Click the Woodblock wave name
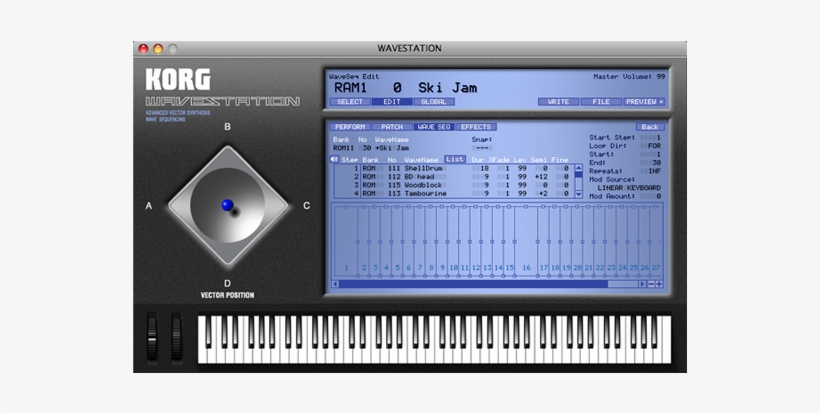The image size is (820, 413). click(x=423, y=185)
